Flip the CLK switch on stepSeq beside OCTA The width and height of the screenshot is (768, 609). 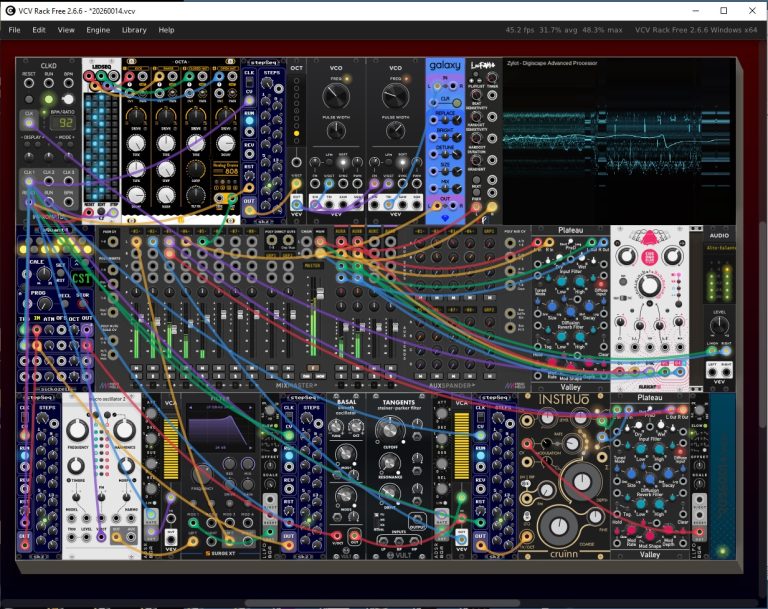click(249, 82)
